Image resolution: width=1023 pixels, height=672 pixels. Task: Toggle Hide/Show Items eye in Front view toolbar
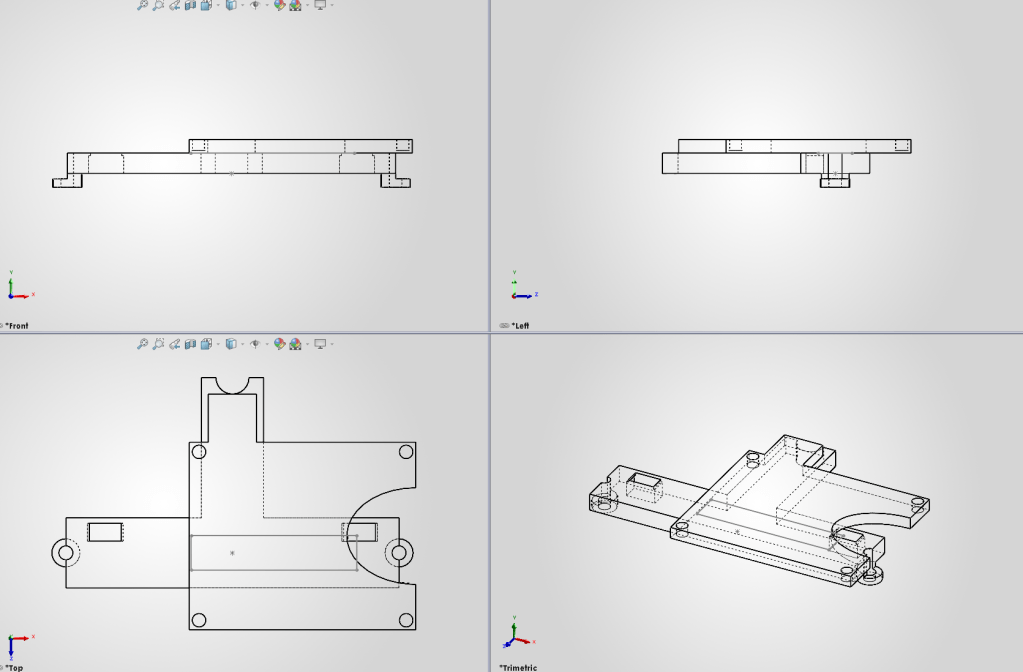254,5
